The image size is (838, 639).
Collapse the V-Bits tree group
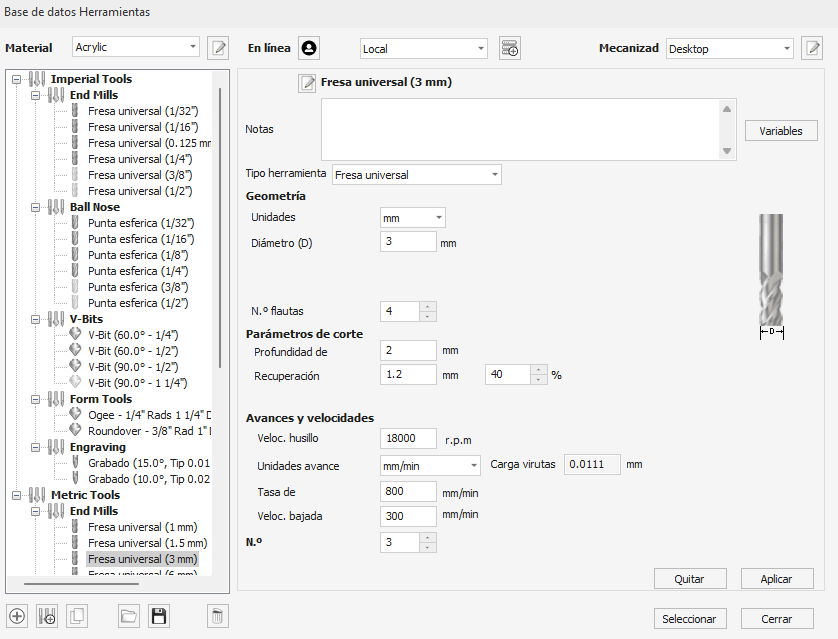35,320
